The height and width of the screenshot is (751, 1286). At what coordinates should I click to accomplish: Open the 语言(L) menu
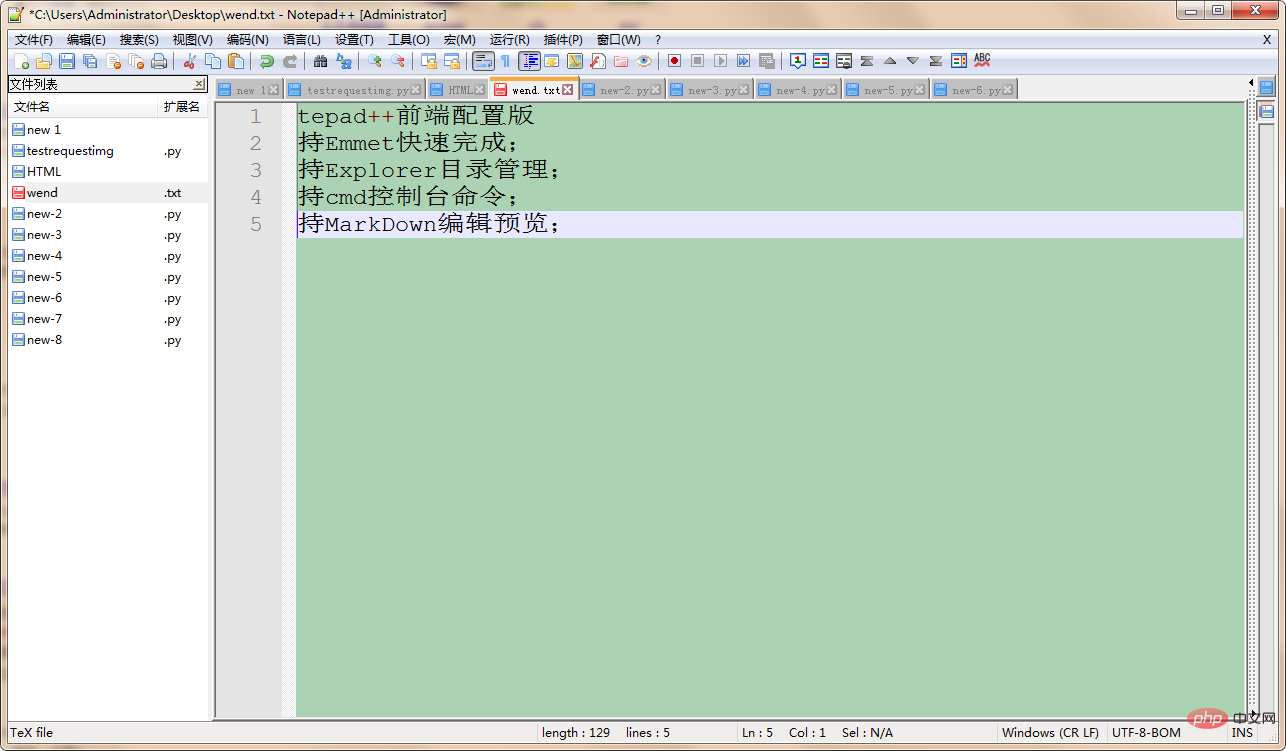(302, 40)
